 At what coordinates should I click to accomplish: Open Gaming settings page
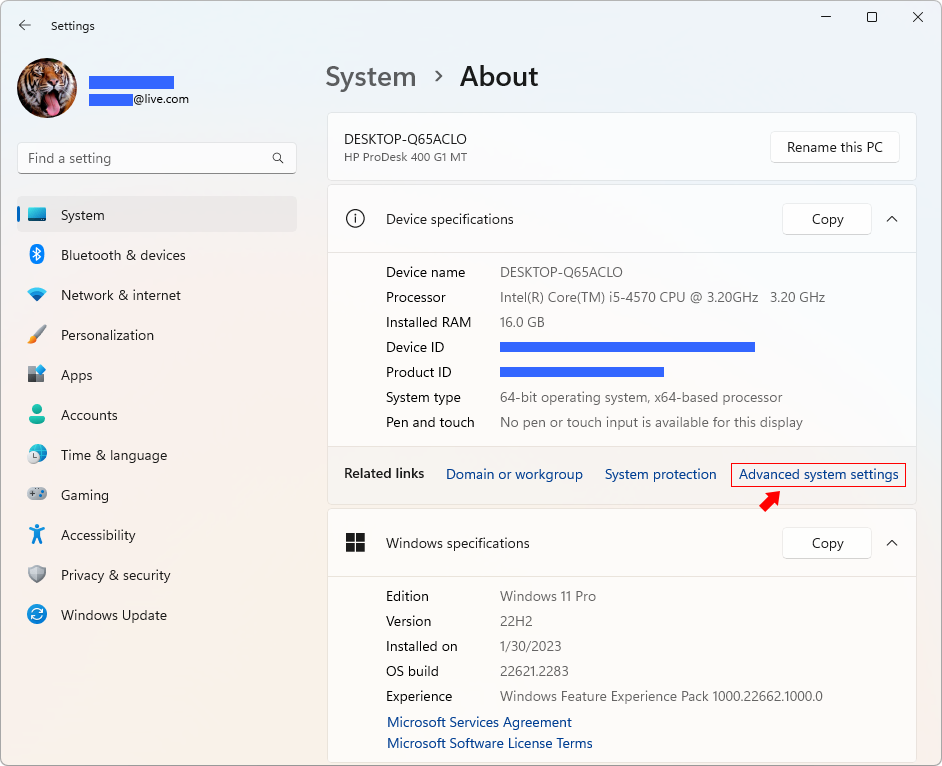click(x=157, y=495)
